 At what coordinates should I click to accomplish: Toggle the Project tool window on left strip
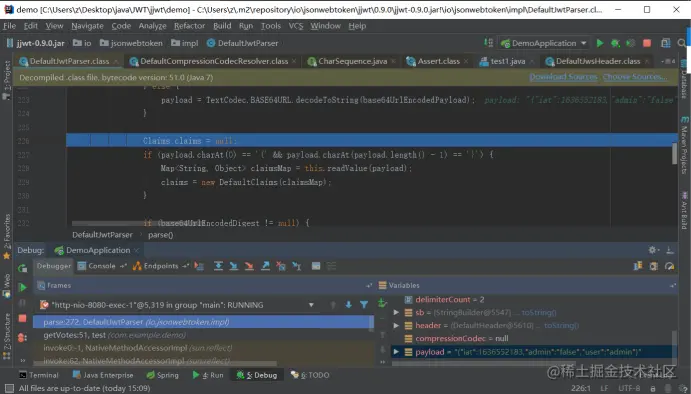click(7, 79)
